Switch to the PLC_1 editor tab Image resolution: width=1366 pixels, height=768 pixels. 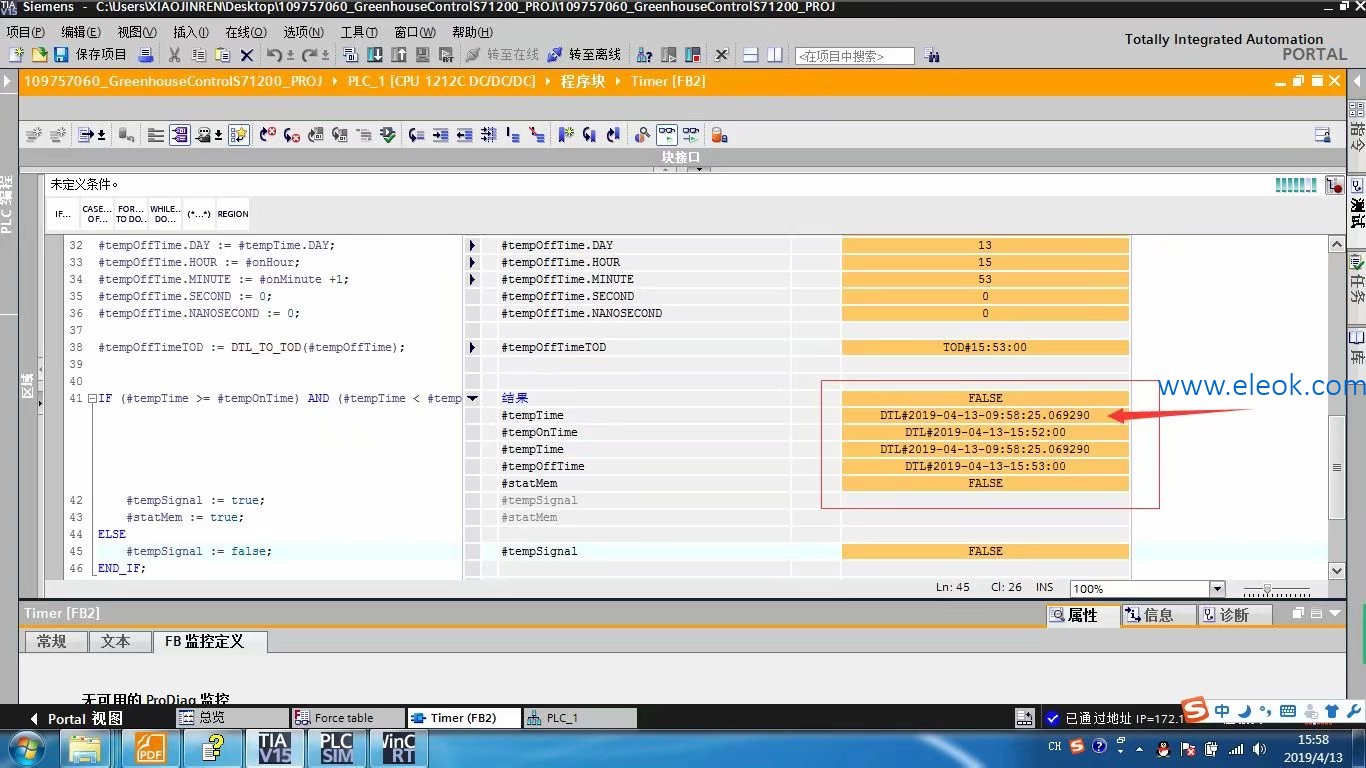click(x=580, y=718)
